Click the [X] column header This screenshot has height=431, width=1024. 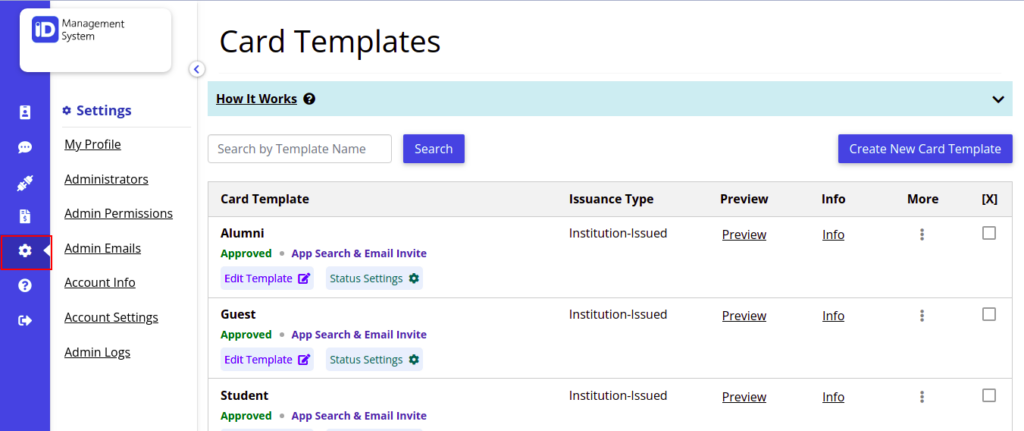tap(989, 199)
